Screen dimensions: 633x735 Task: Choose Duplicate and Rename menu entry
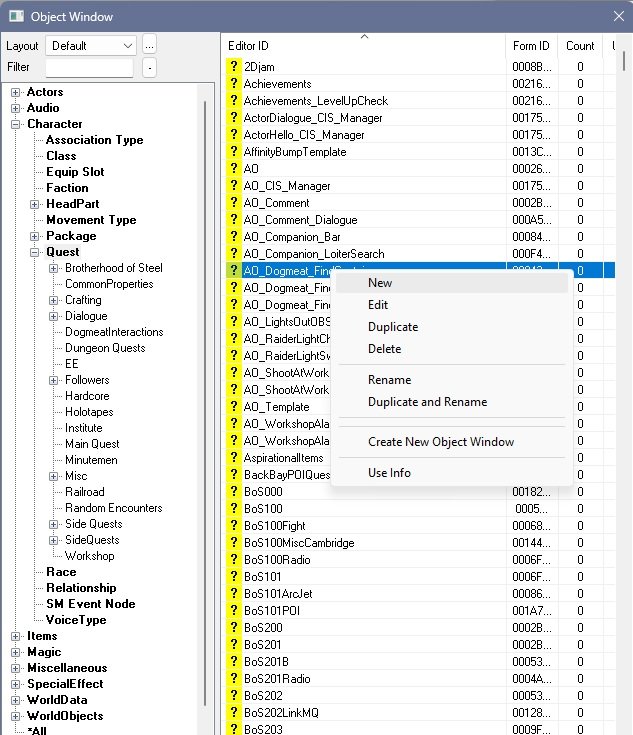click(452, 402)
